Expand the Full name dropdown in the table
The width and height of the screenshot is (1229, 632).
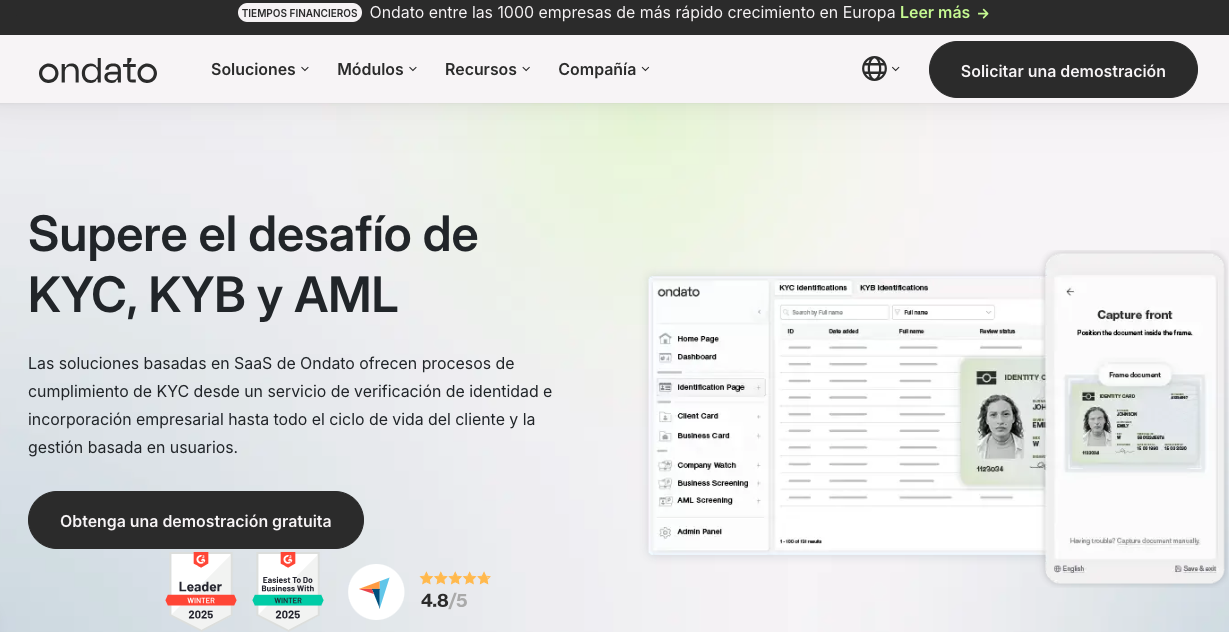tap(987, 312)
